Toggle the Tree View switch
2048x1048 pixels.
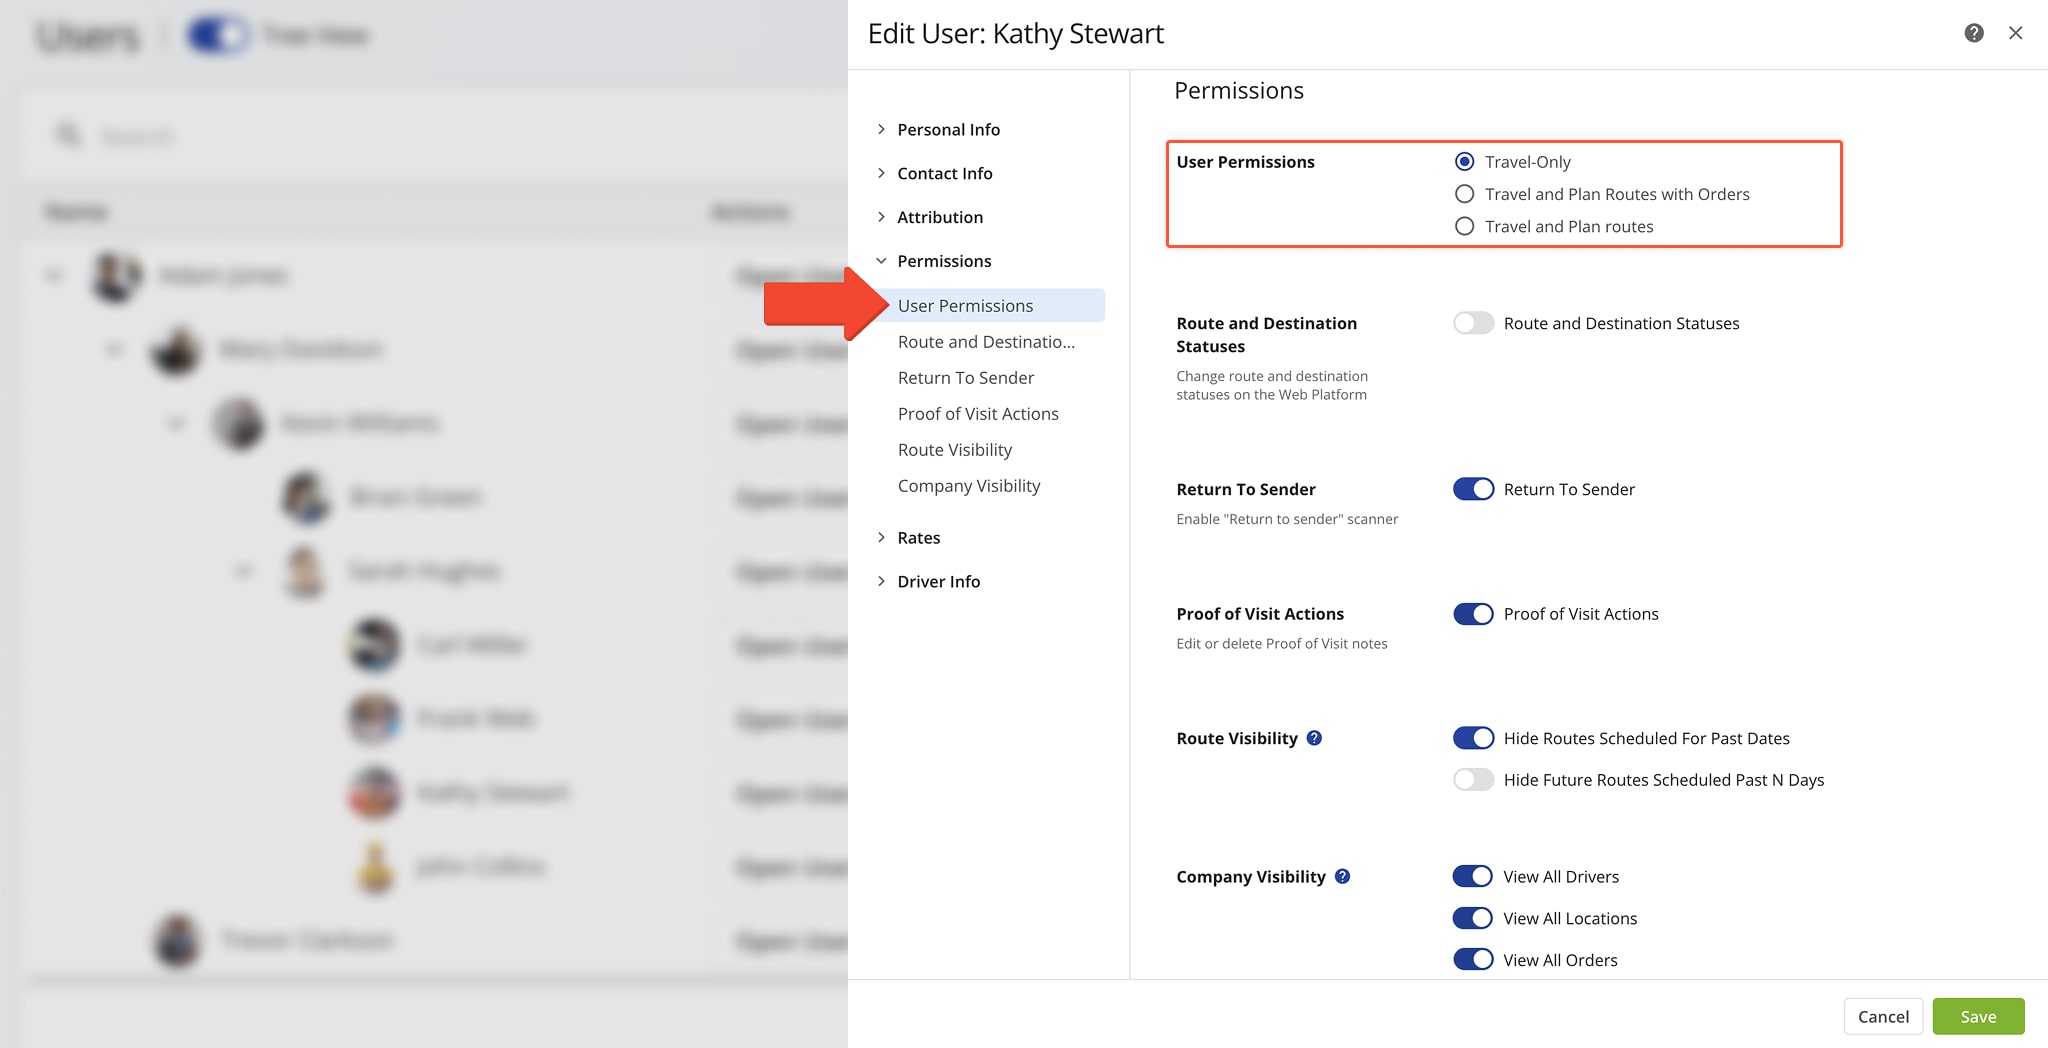[217, 35]
